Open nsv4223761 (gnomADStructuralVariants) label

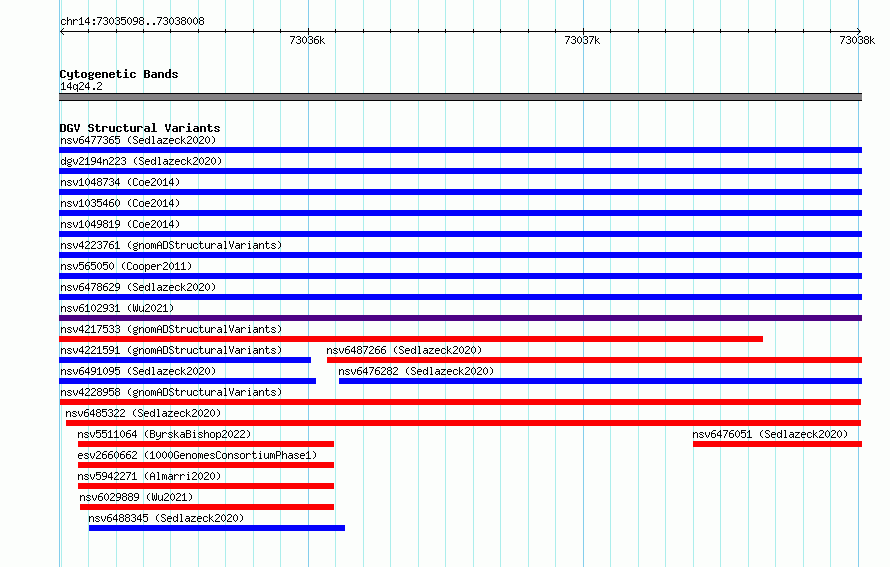tap(171, 245)
